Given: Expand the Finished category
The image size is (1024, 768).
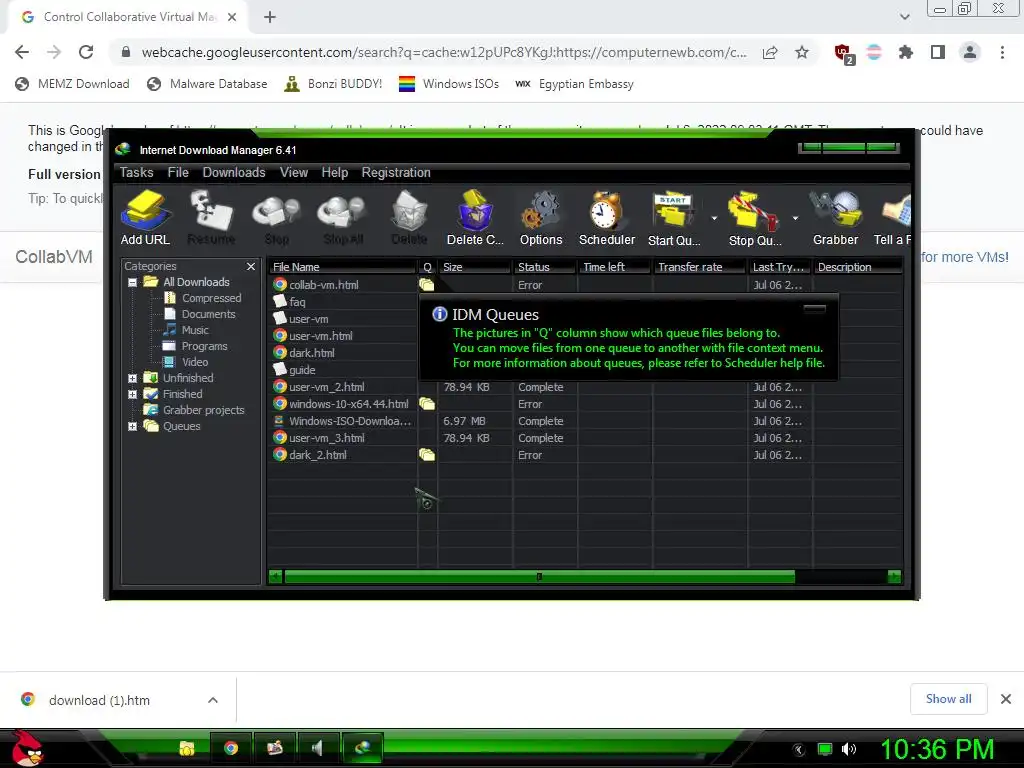Looking at the screenshot, I should point(133,394).
